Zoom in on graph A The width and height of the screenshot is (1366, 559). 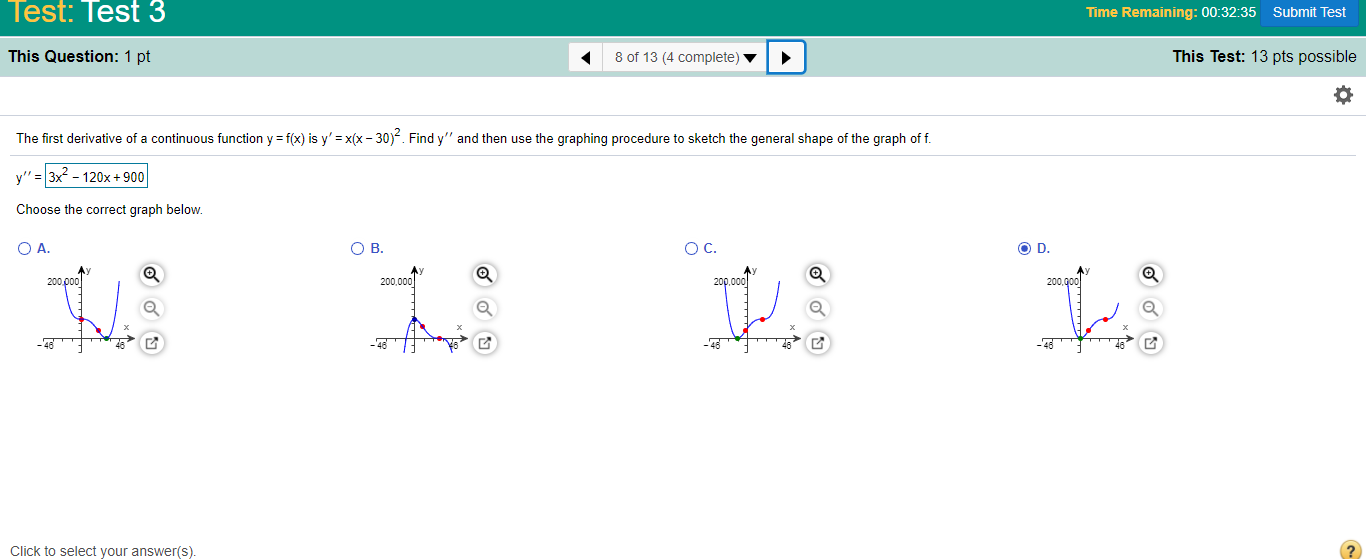point(150,273)
